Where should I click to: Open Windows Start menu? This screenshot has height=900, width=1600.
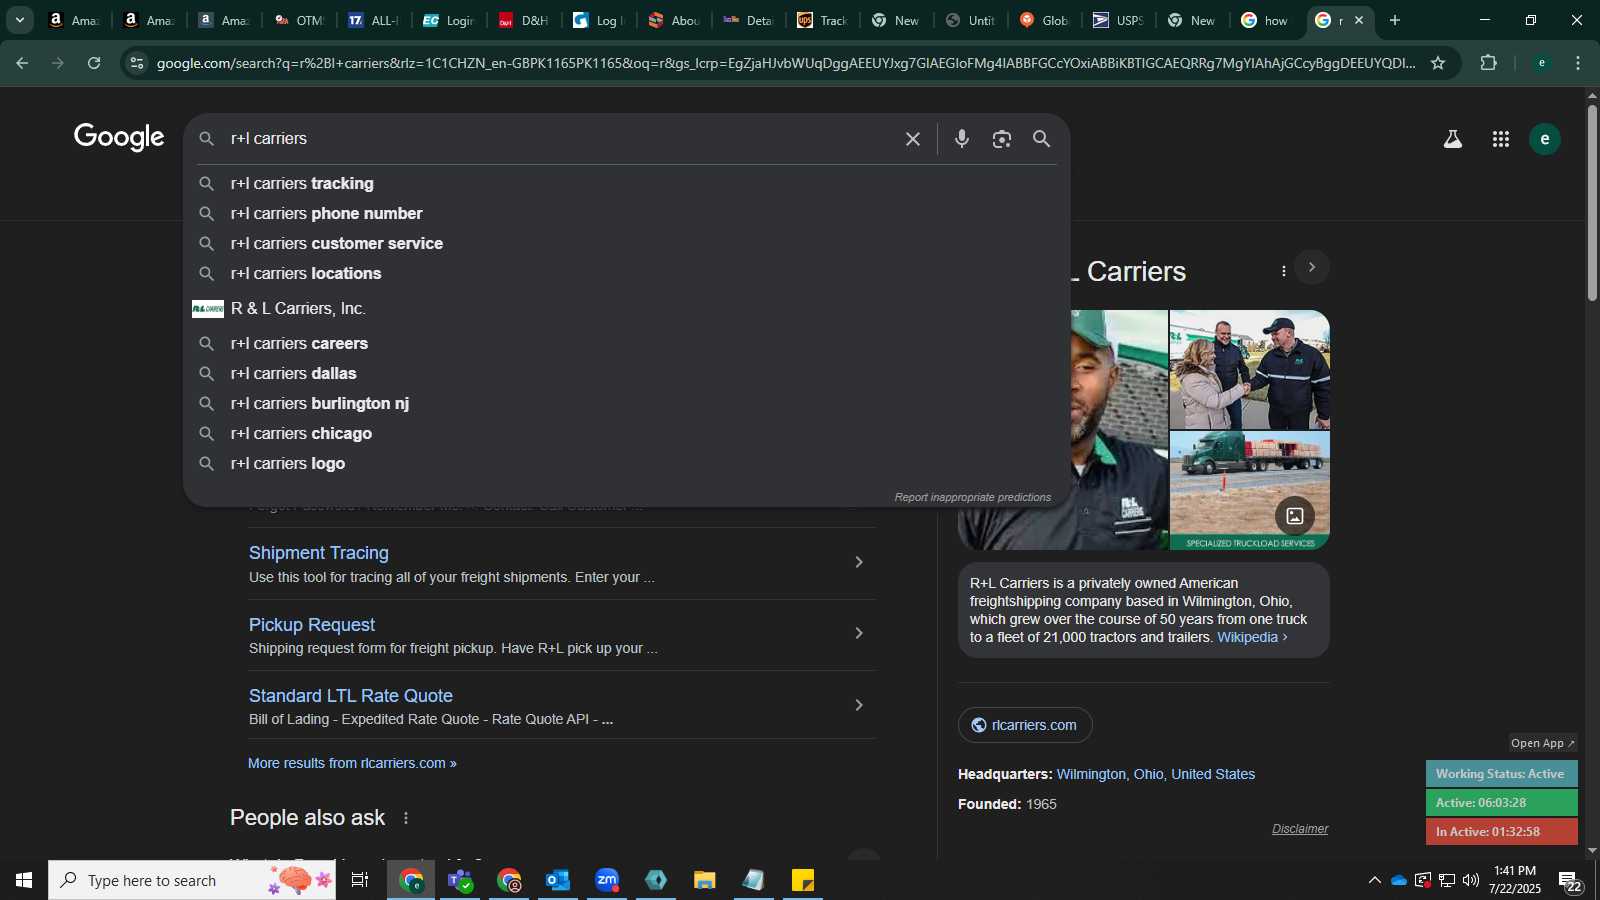(x=24, y=880)
